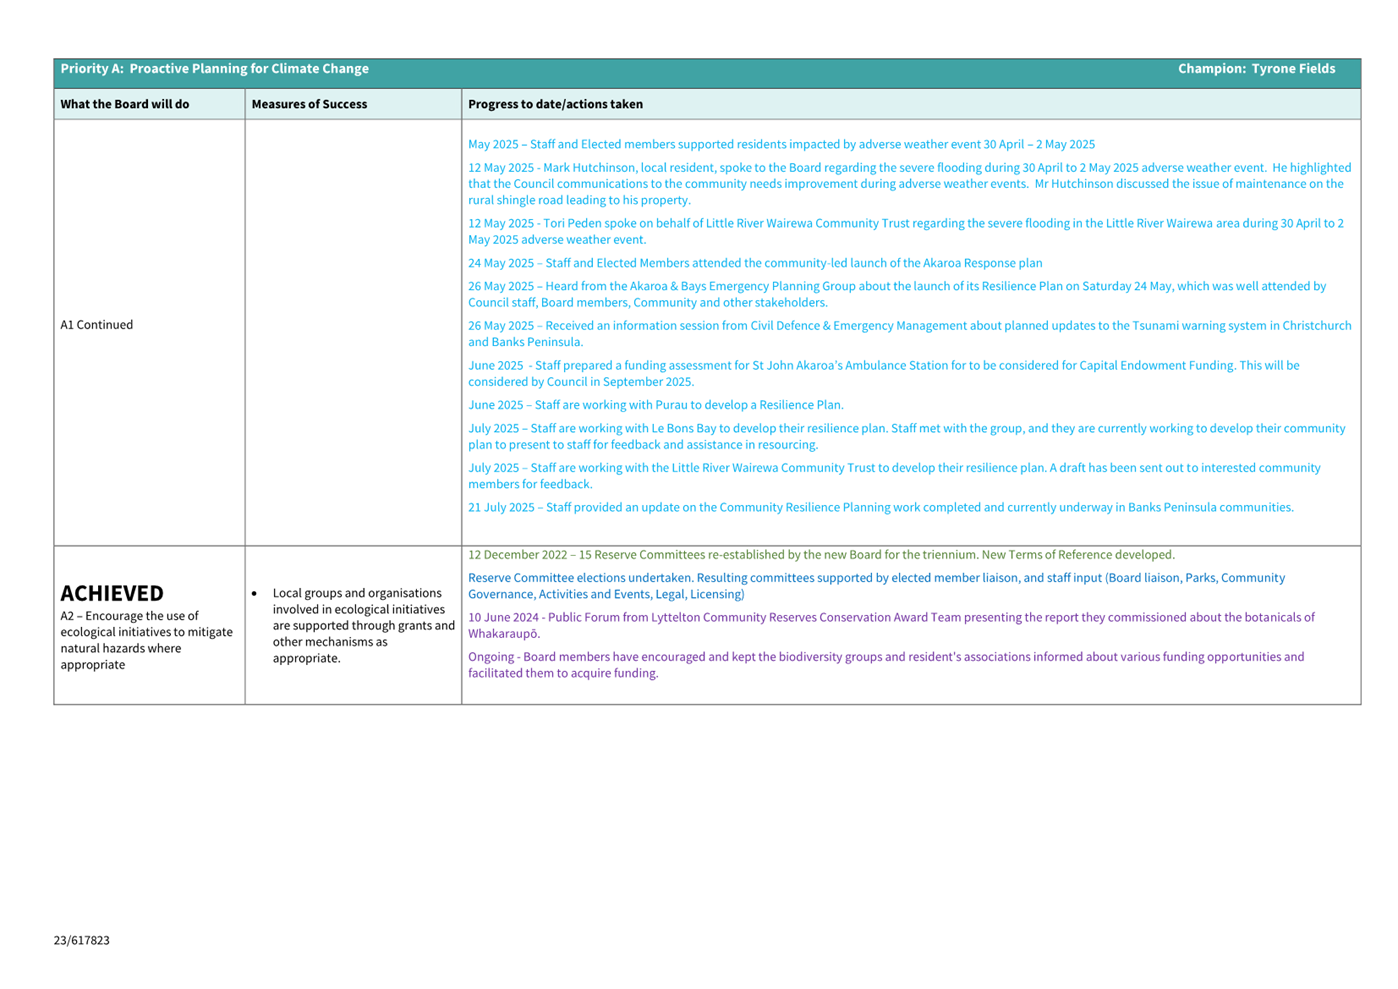
Task: Click the Tsunami warning system information session entry
Action: pyautogui.click(x=908, y=334)
